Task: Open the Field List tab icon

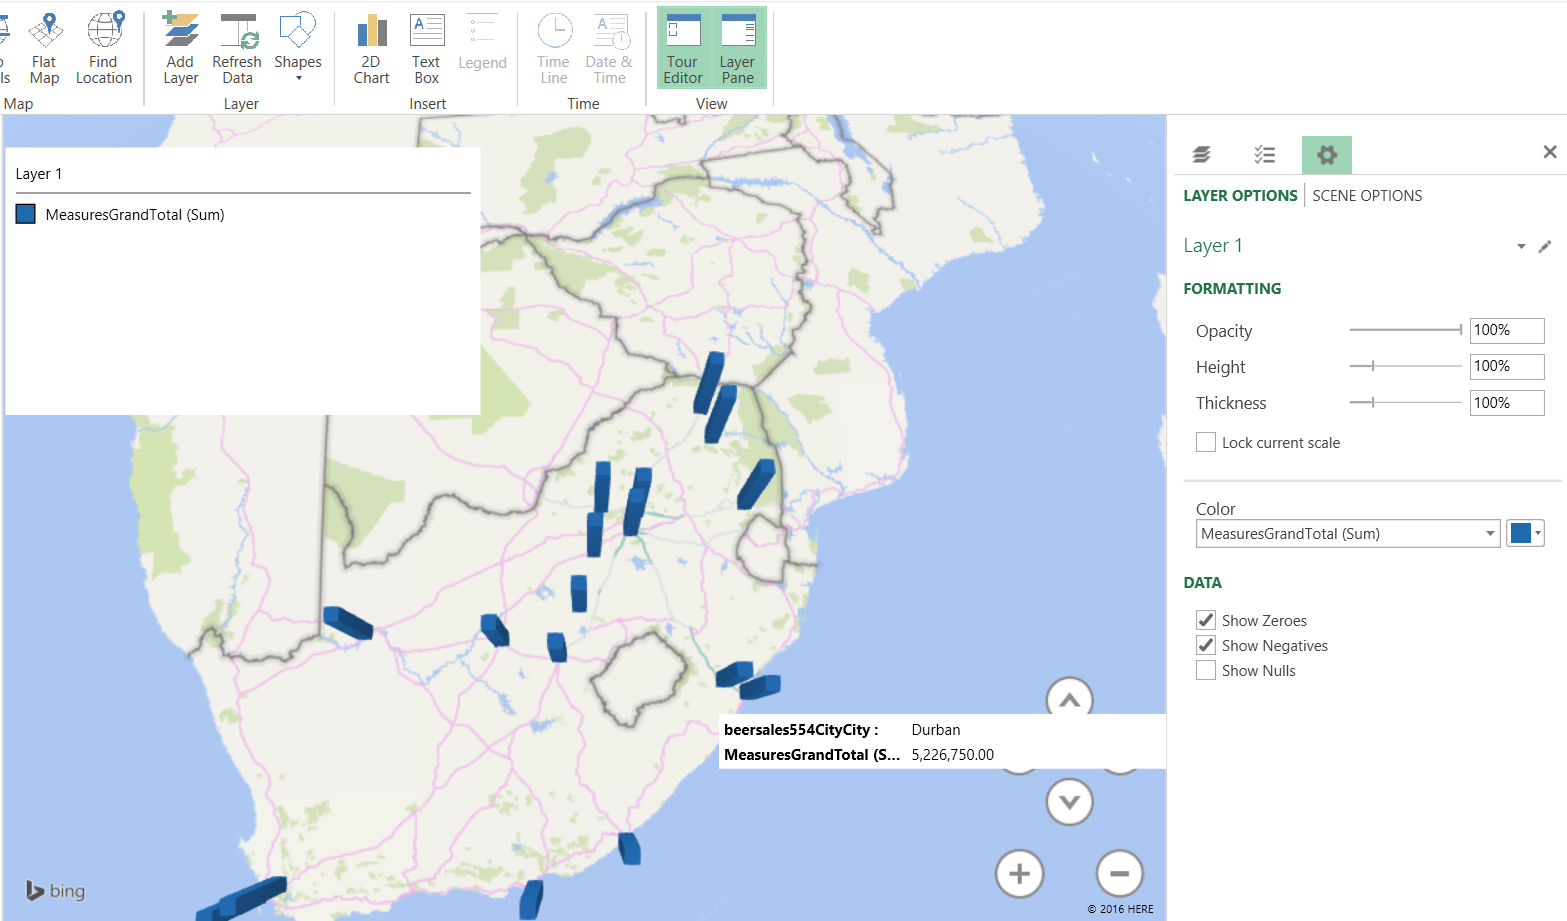Action: pyautogui.click(x=1264, y=155)
